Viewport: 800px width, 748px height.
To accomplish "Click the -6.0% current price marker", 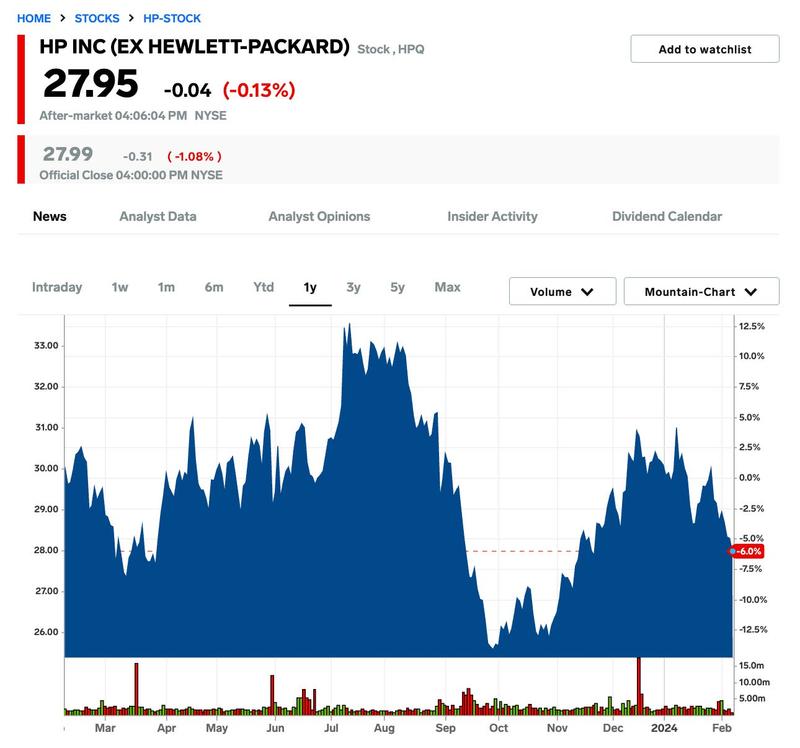I will pos(746,551).
